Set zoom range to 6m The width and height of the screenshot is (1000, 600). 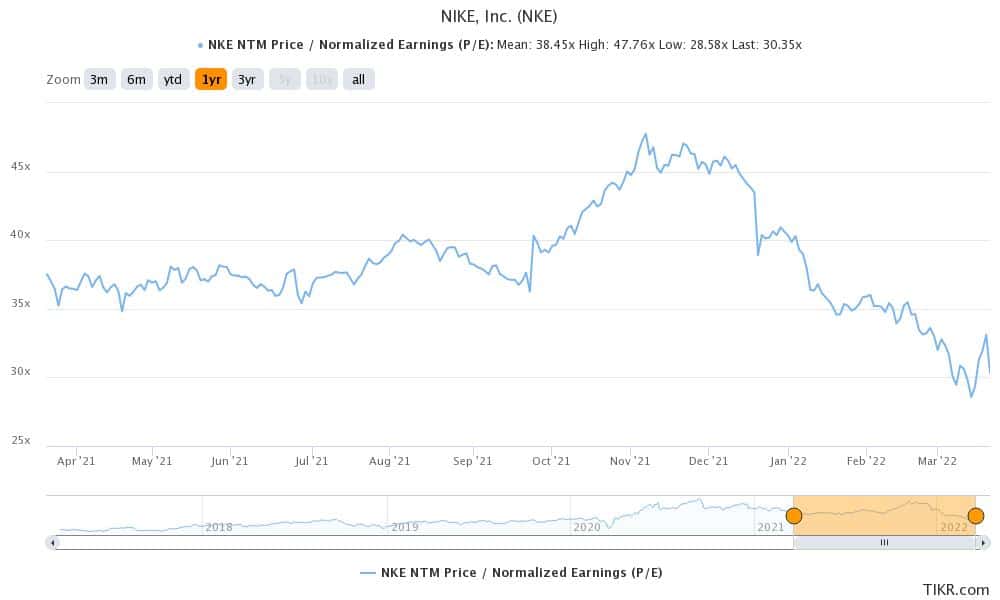coord(136,80)
